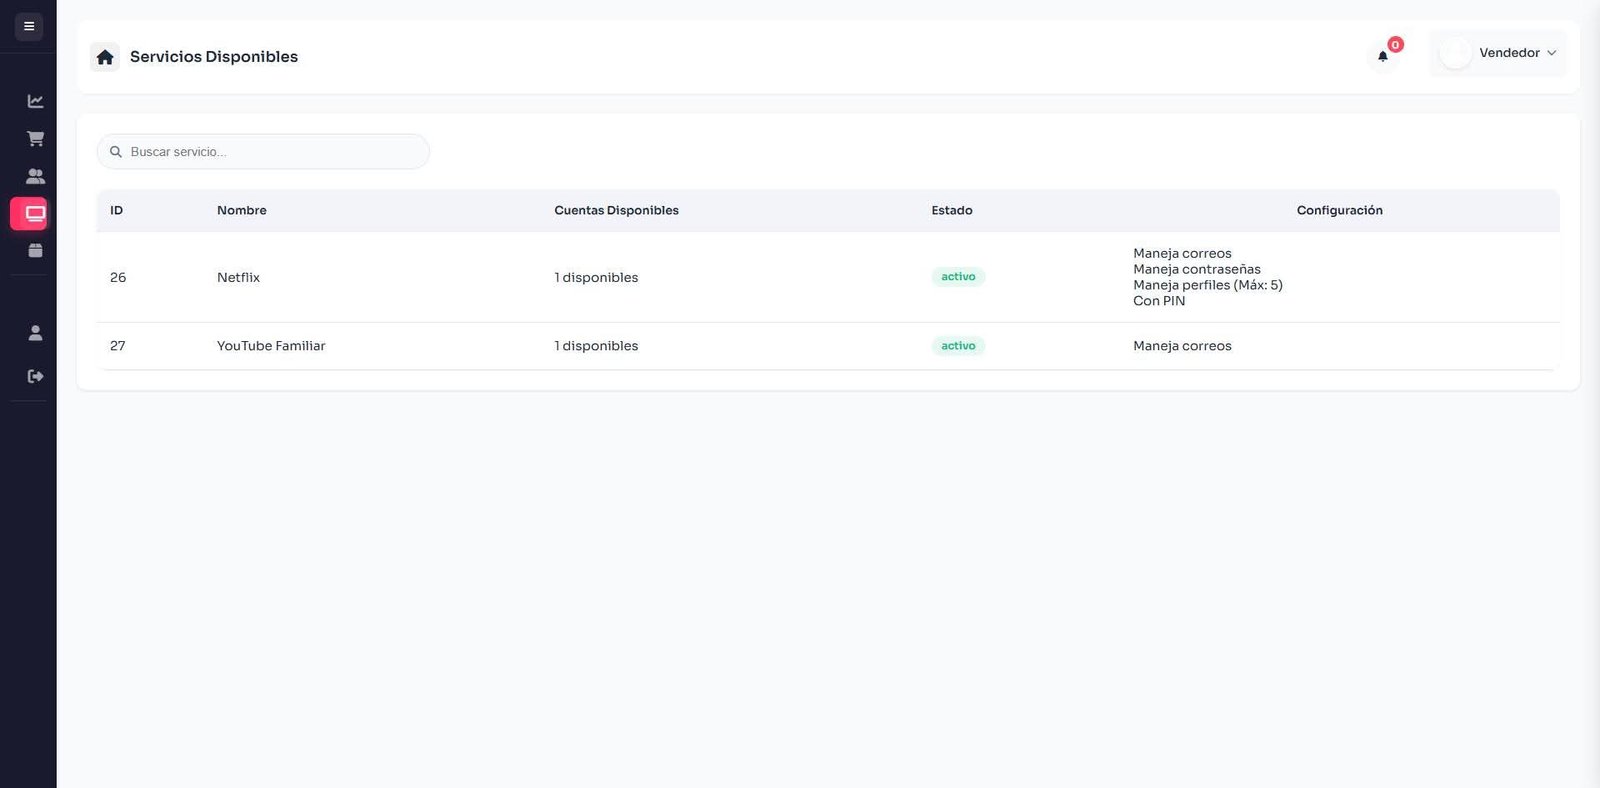Open the users group section
This screenshot has height=788, width=1600.
click(35, 176)
